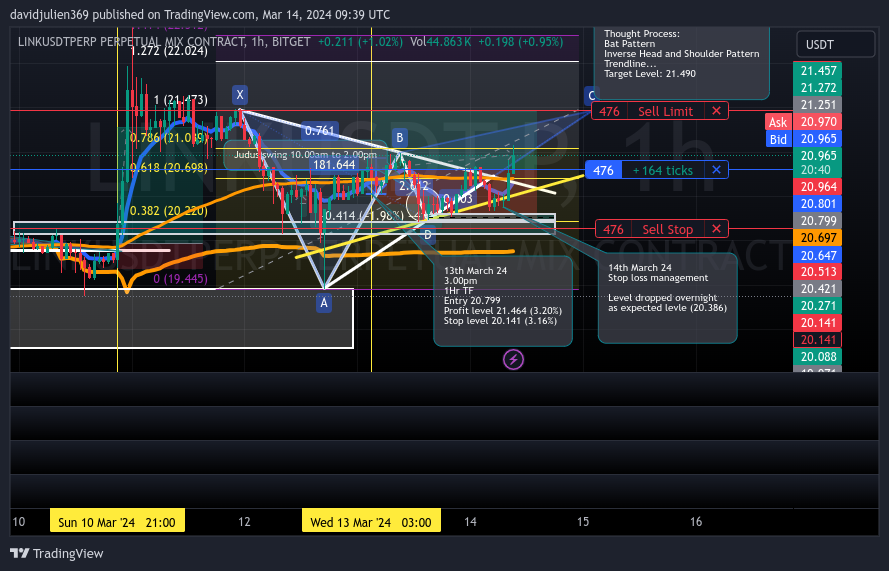Click the Fib 1.272 (22.024) level label
The width and height of the screenshot is (889, 571).
(170, 52)
